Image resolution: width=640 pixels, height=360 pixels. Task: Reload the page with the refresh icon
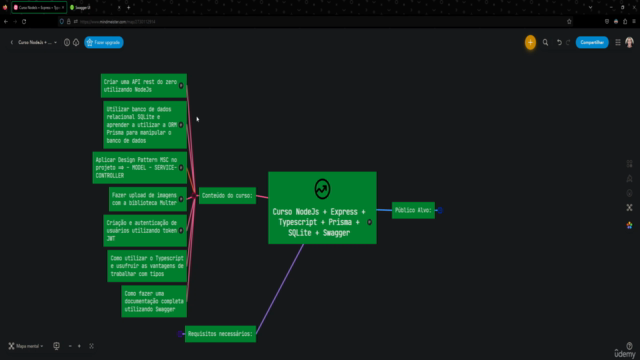click(24, 22)
